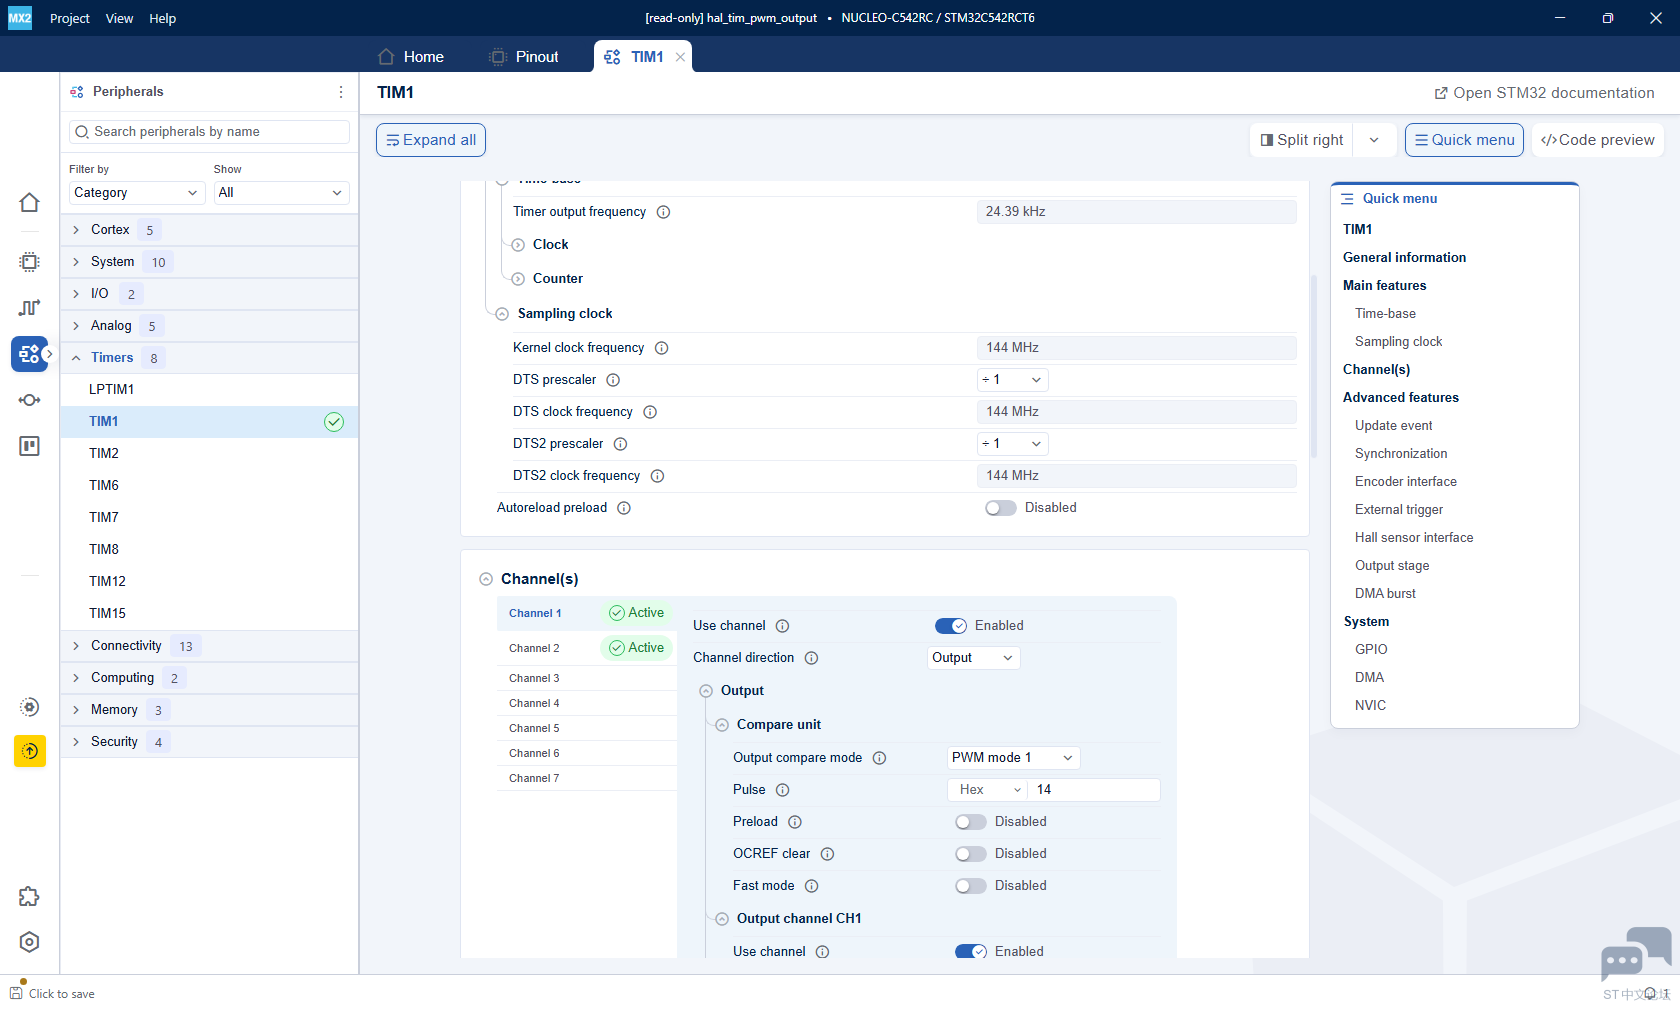The image size is (1680, 1010).
Task: Open the Home icon in left sidebar
Action: point(29,203)
